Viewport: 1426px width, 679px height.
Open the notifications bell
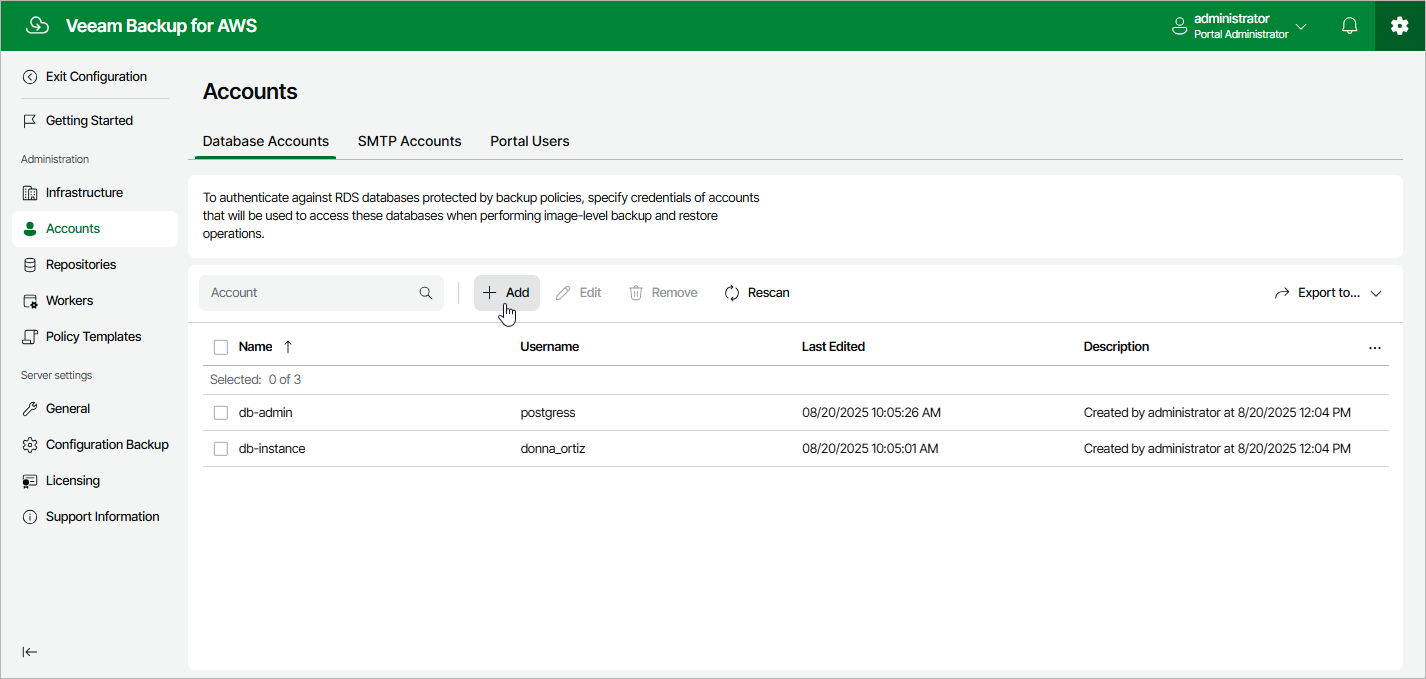coord(1350,26)
